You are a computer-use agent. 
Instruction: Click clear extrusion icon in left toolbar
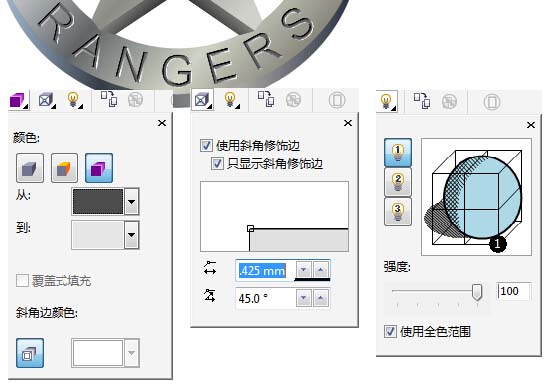click(x=135, y=100)
